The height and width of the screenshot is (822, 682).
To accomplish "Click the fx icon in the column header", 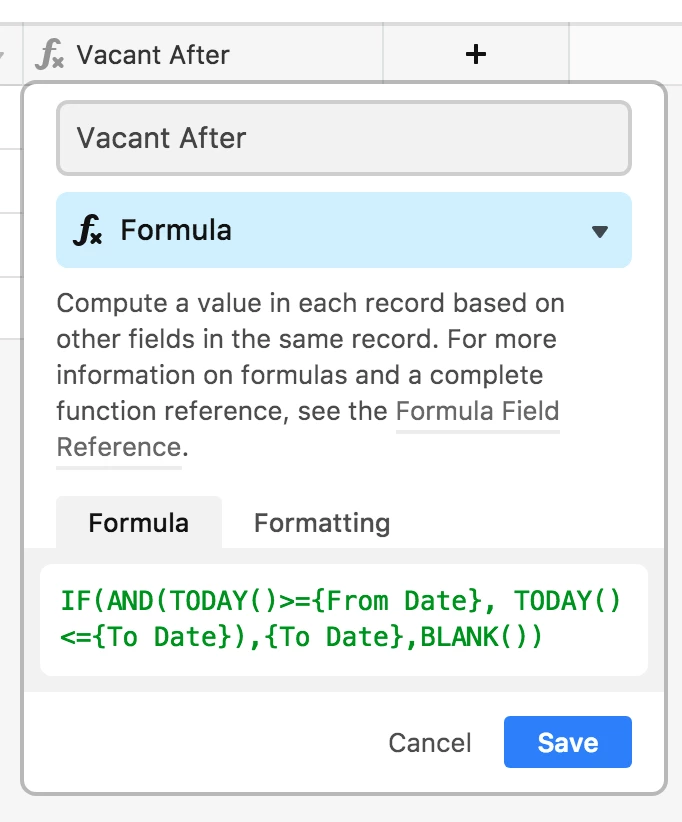I will [x=49, y=55].
